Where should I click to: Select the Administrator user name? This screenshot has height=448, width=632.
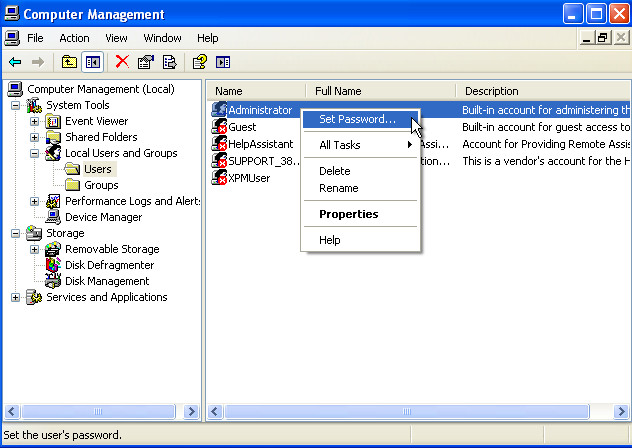[x=260, y=110]
